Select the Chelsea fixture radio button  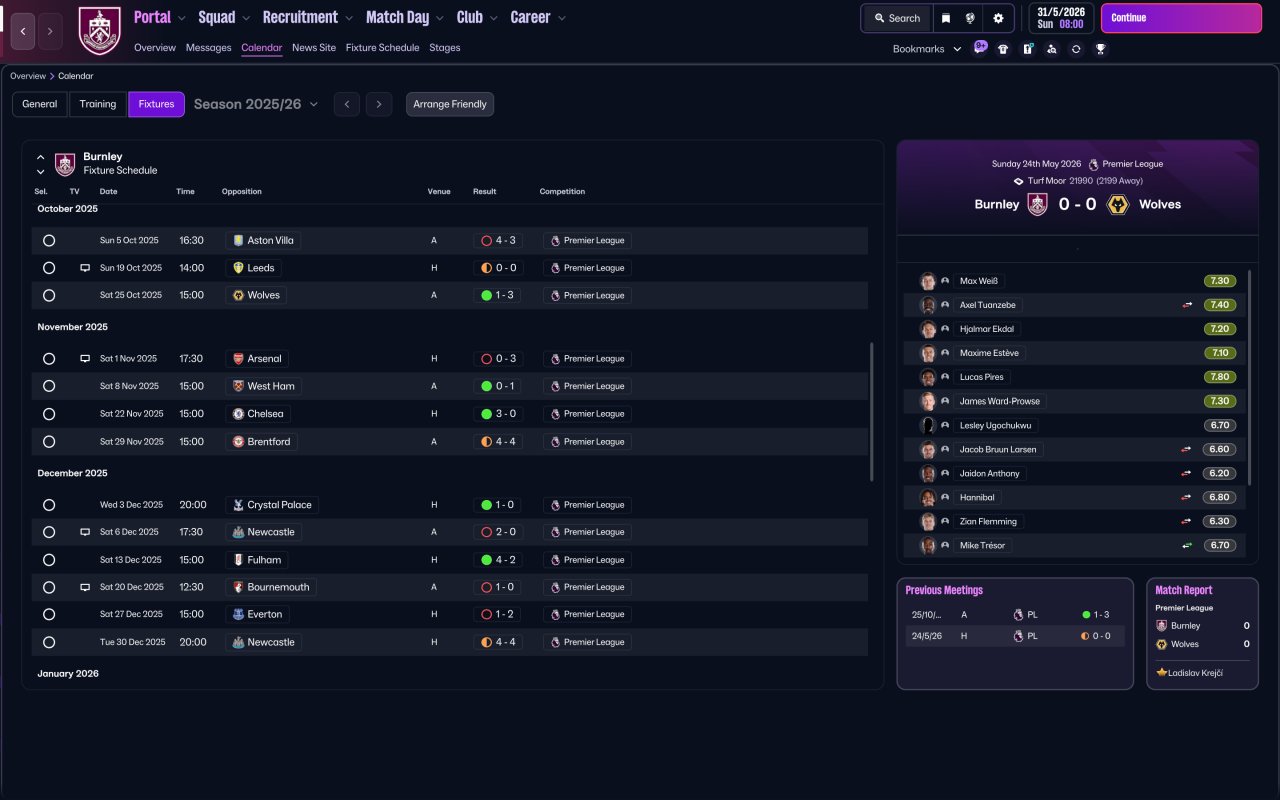point(49,414)
